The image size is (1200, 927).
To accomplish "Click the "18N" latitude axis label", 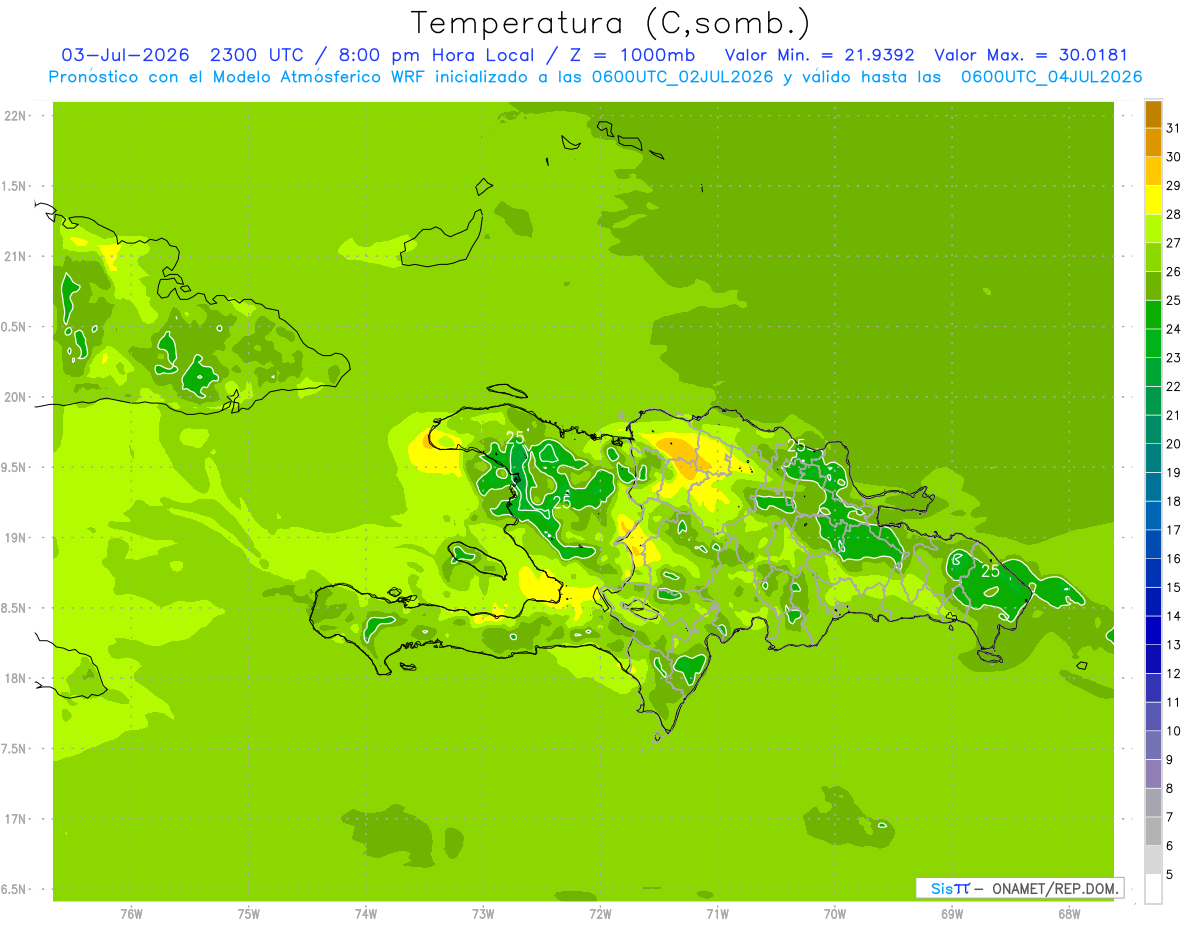I will pyautogui.click(x=15, y=679).
